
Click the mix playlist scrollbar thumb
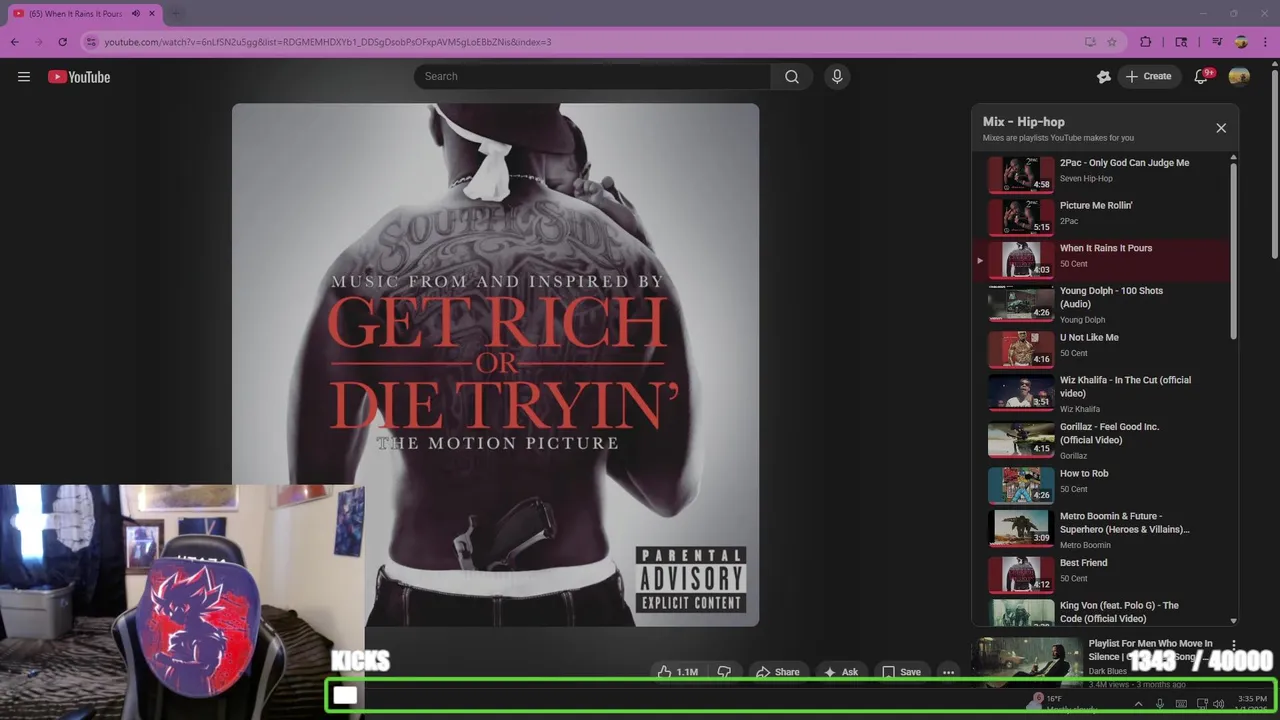click(x=1233, y=250)
